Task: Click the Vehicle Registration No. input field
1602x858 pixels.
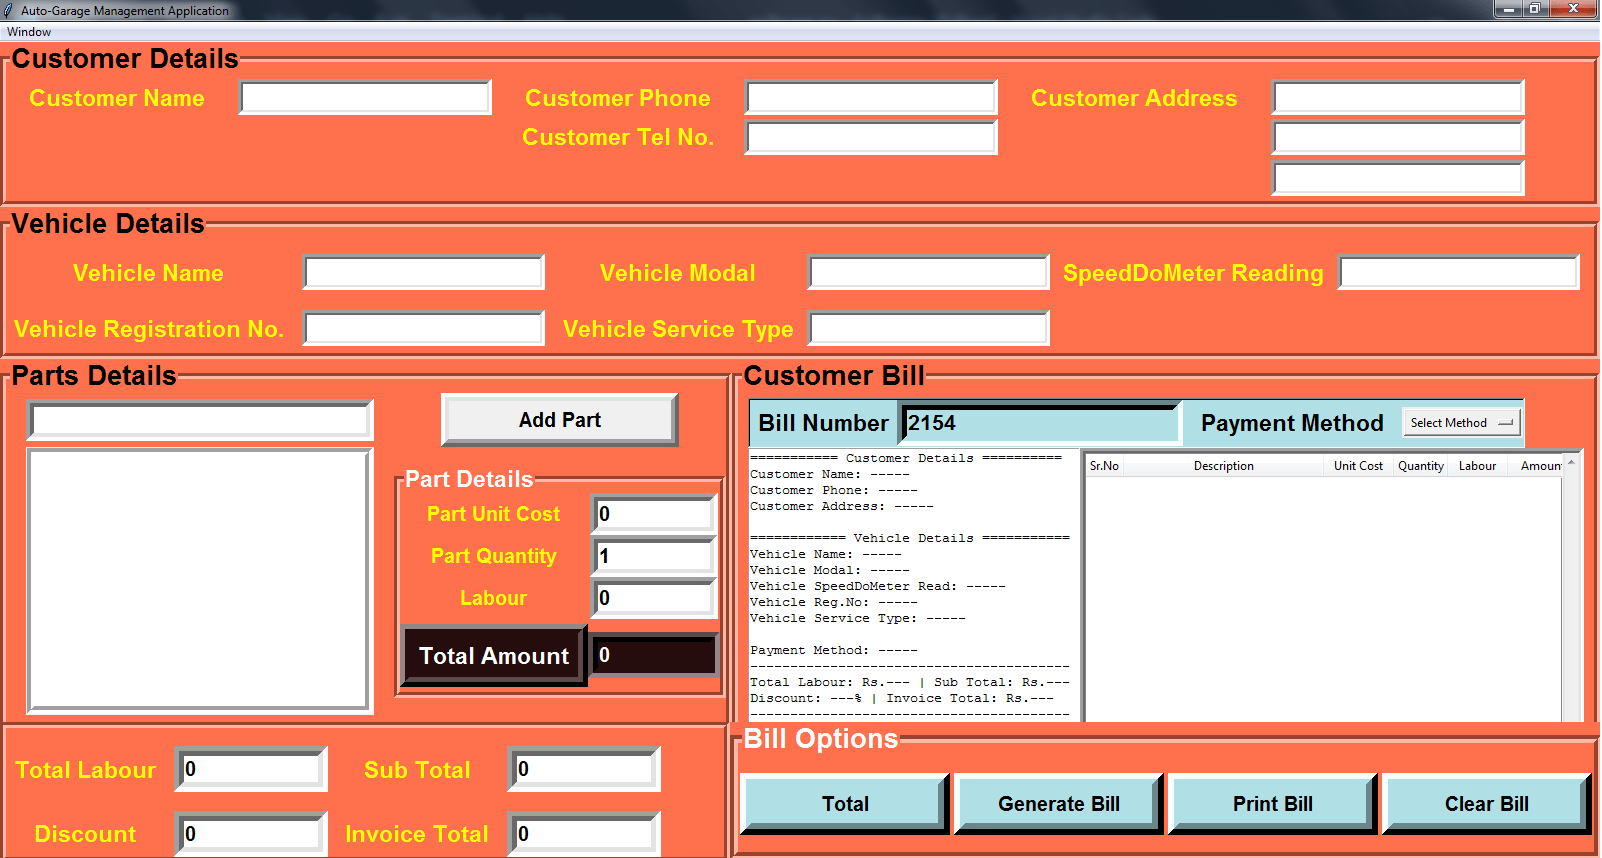Action: (424, 328)
